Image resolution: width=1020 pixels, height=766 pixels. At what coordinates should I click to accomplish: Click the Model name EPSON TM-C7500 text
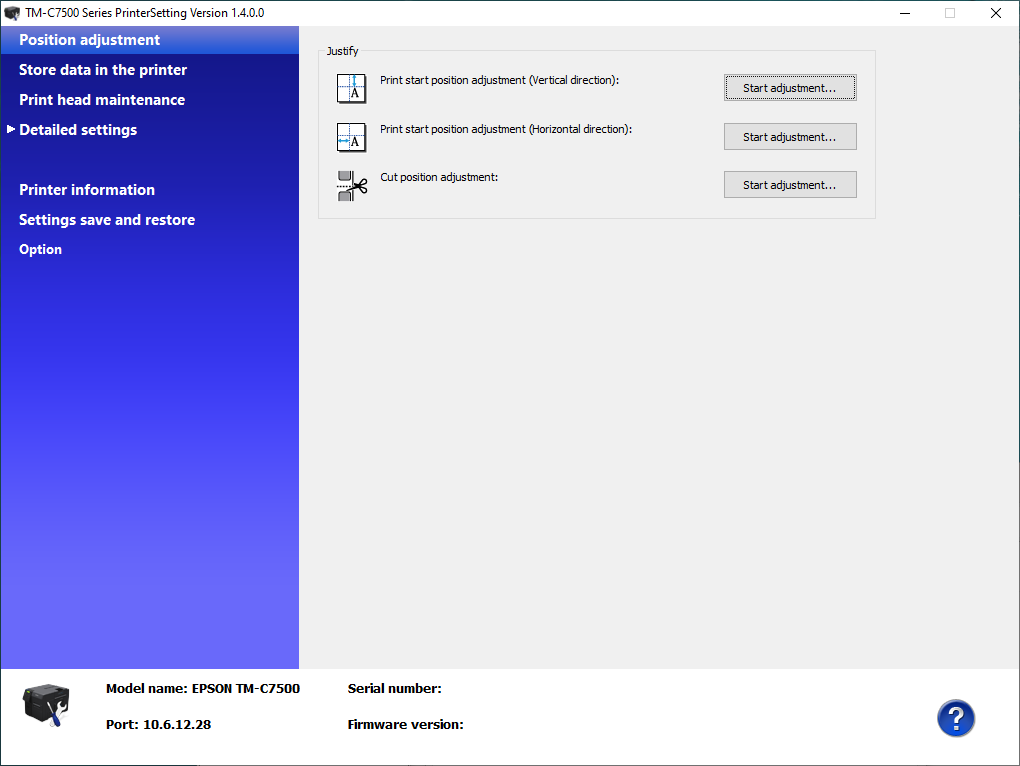202,688
